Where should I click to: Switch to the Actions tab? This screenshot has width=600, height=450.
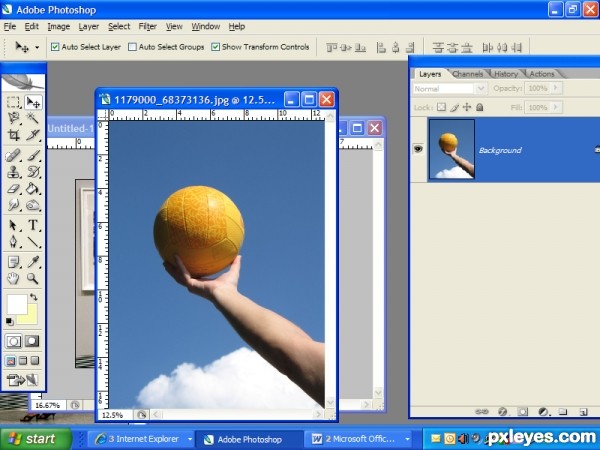542,74
